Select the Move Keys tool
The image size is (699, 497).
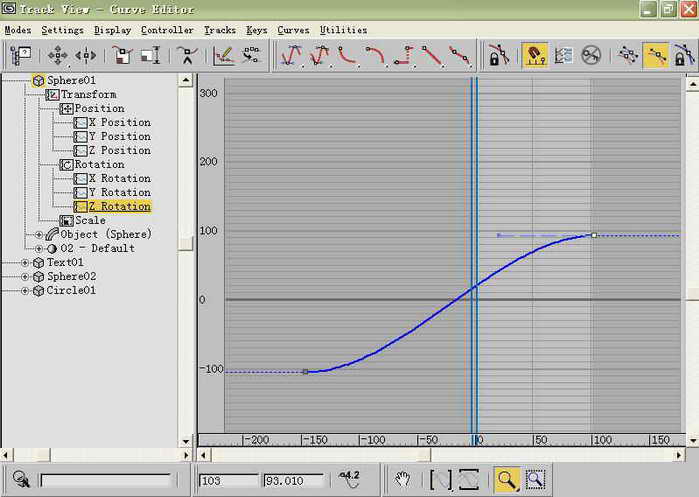58,56
